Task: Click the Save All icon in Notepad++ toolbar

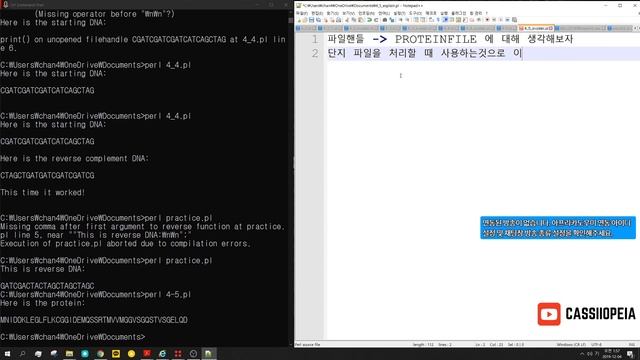Action: tap(319, 20)
